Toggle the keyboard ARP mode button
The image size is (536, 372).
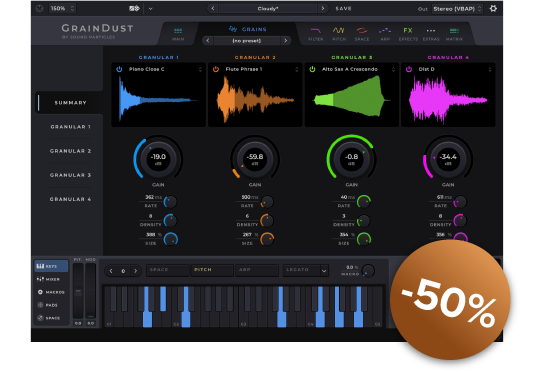[257, 270]
